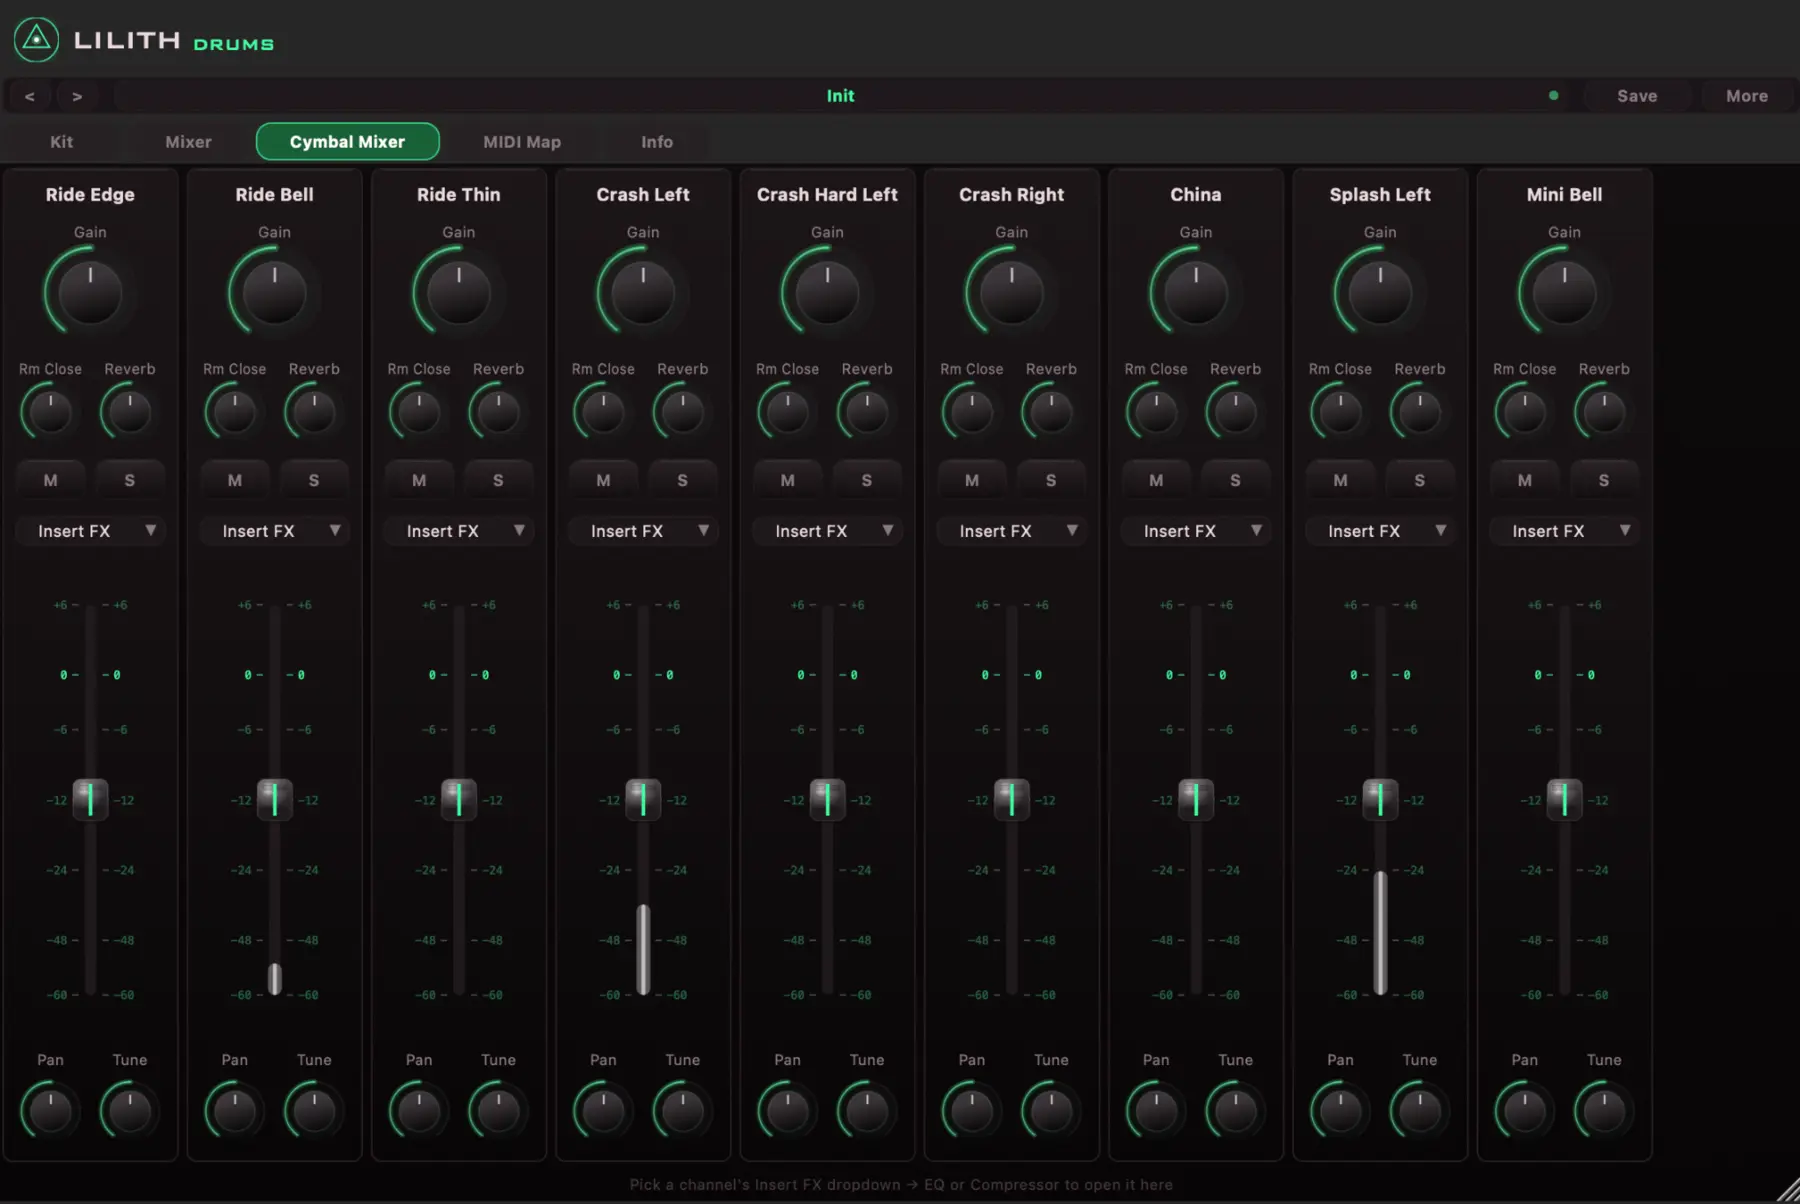Screen dimensions: 1800x1204
Task: Click the Ride Edge Reverb knob
Action: 130,412
